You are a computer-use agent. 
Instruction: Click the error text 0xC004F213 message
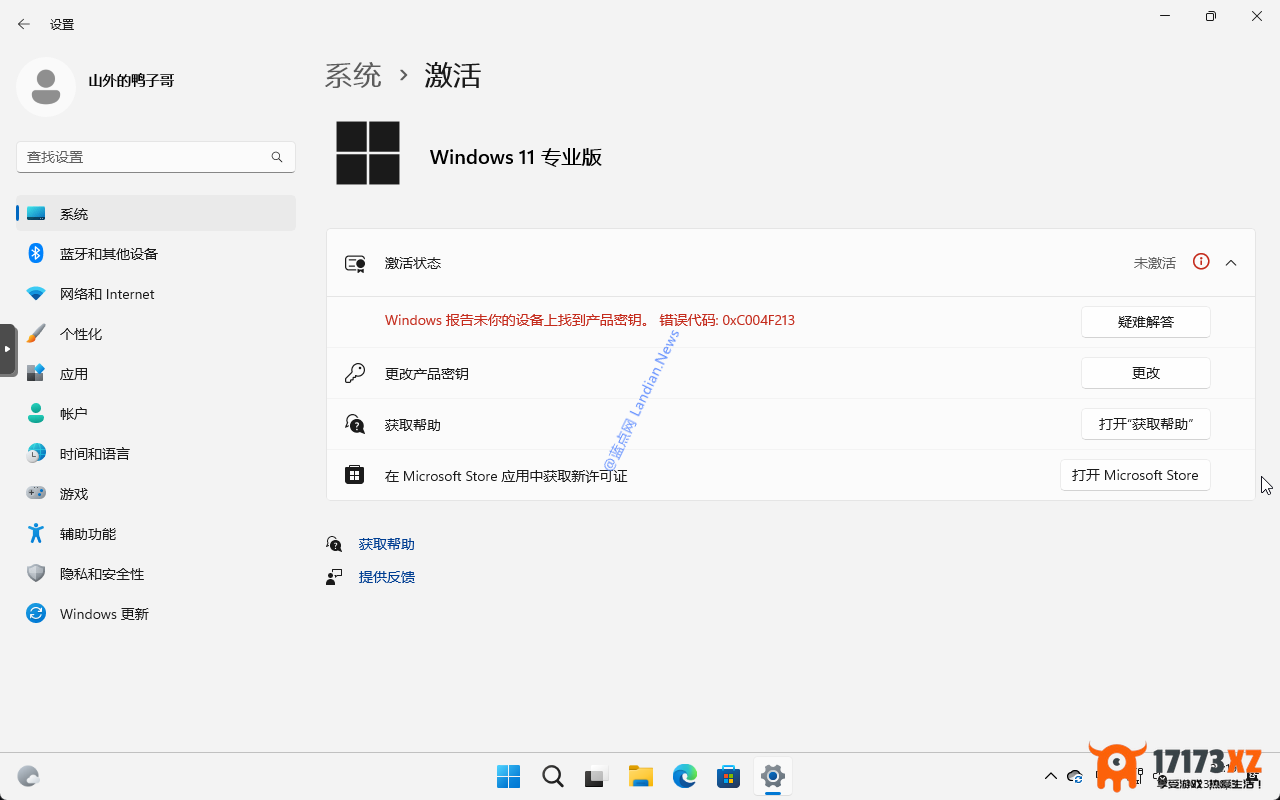coord(590,320)
